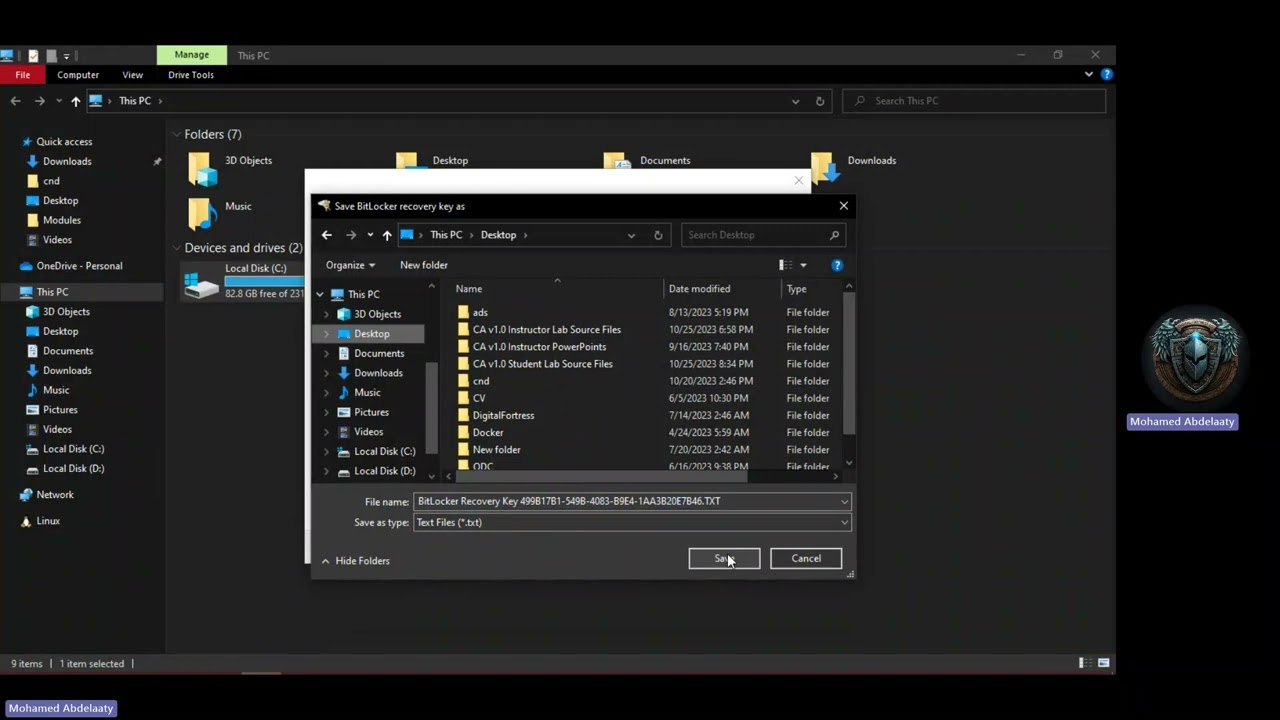Go back in save dialog navigation

(x=327, y=235)
